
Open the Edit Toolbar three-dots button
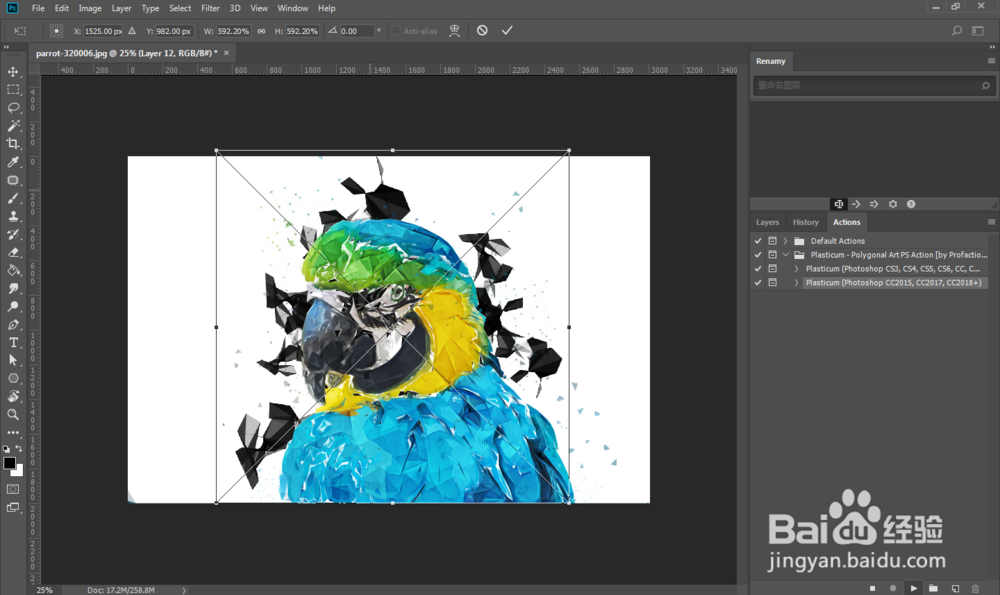pyautogui.click(x=13, y=432)
